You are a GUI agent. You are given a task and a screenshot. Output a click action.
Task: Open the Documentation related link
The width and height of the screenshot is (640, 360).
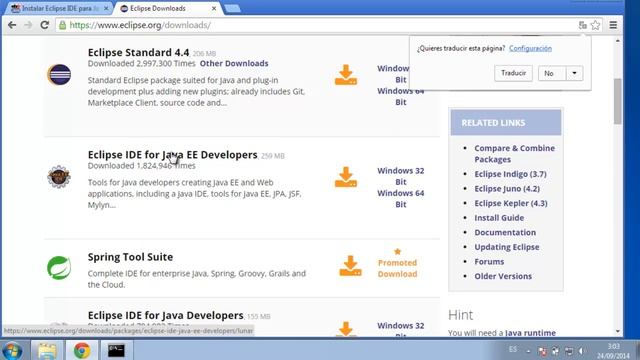pyautogui.click(x=505, y=232)
